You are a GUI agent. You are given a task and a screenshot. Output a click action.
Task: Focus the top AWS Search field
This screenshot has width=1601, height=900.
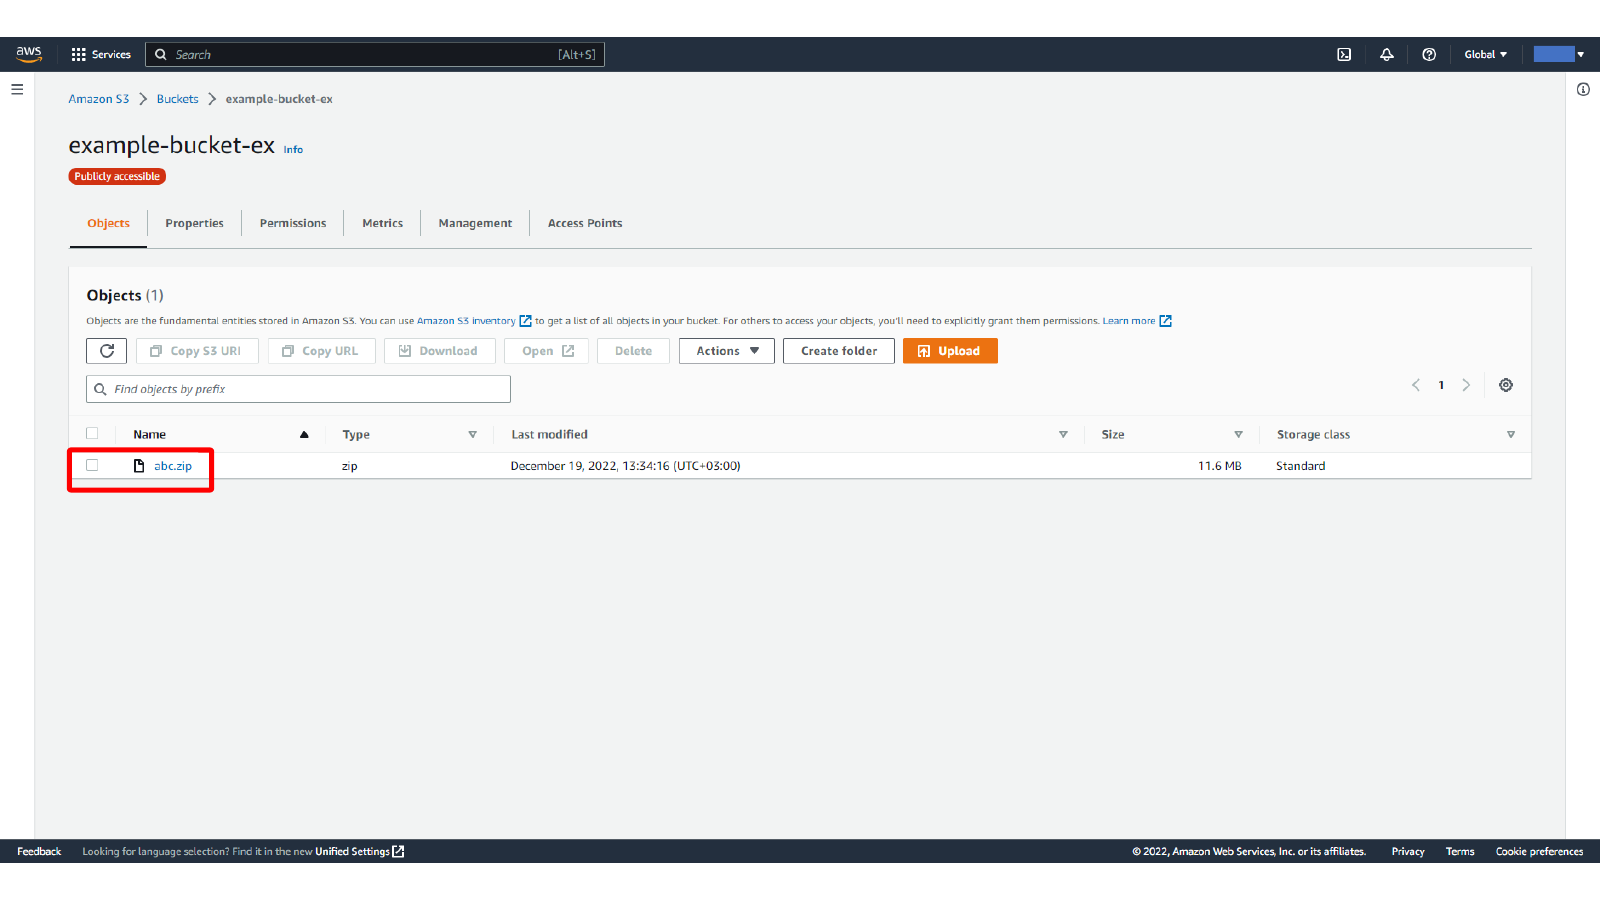tap(375, 54)
